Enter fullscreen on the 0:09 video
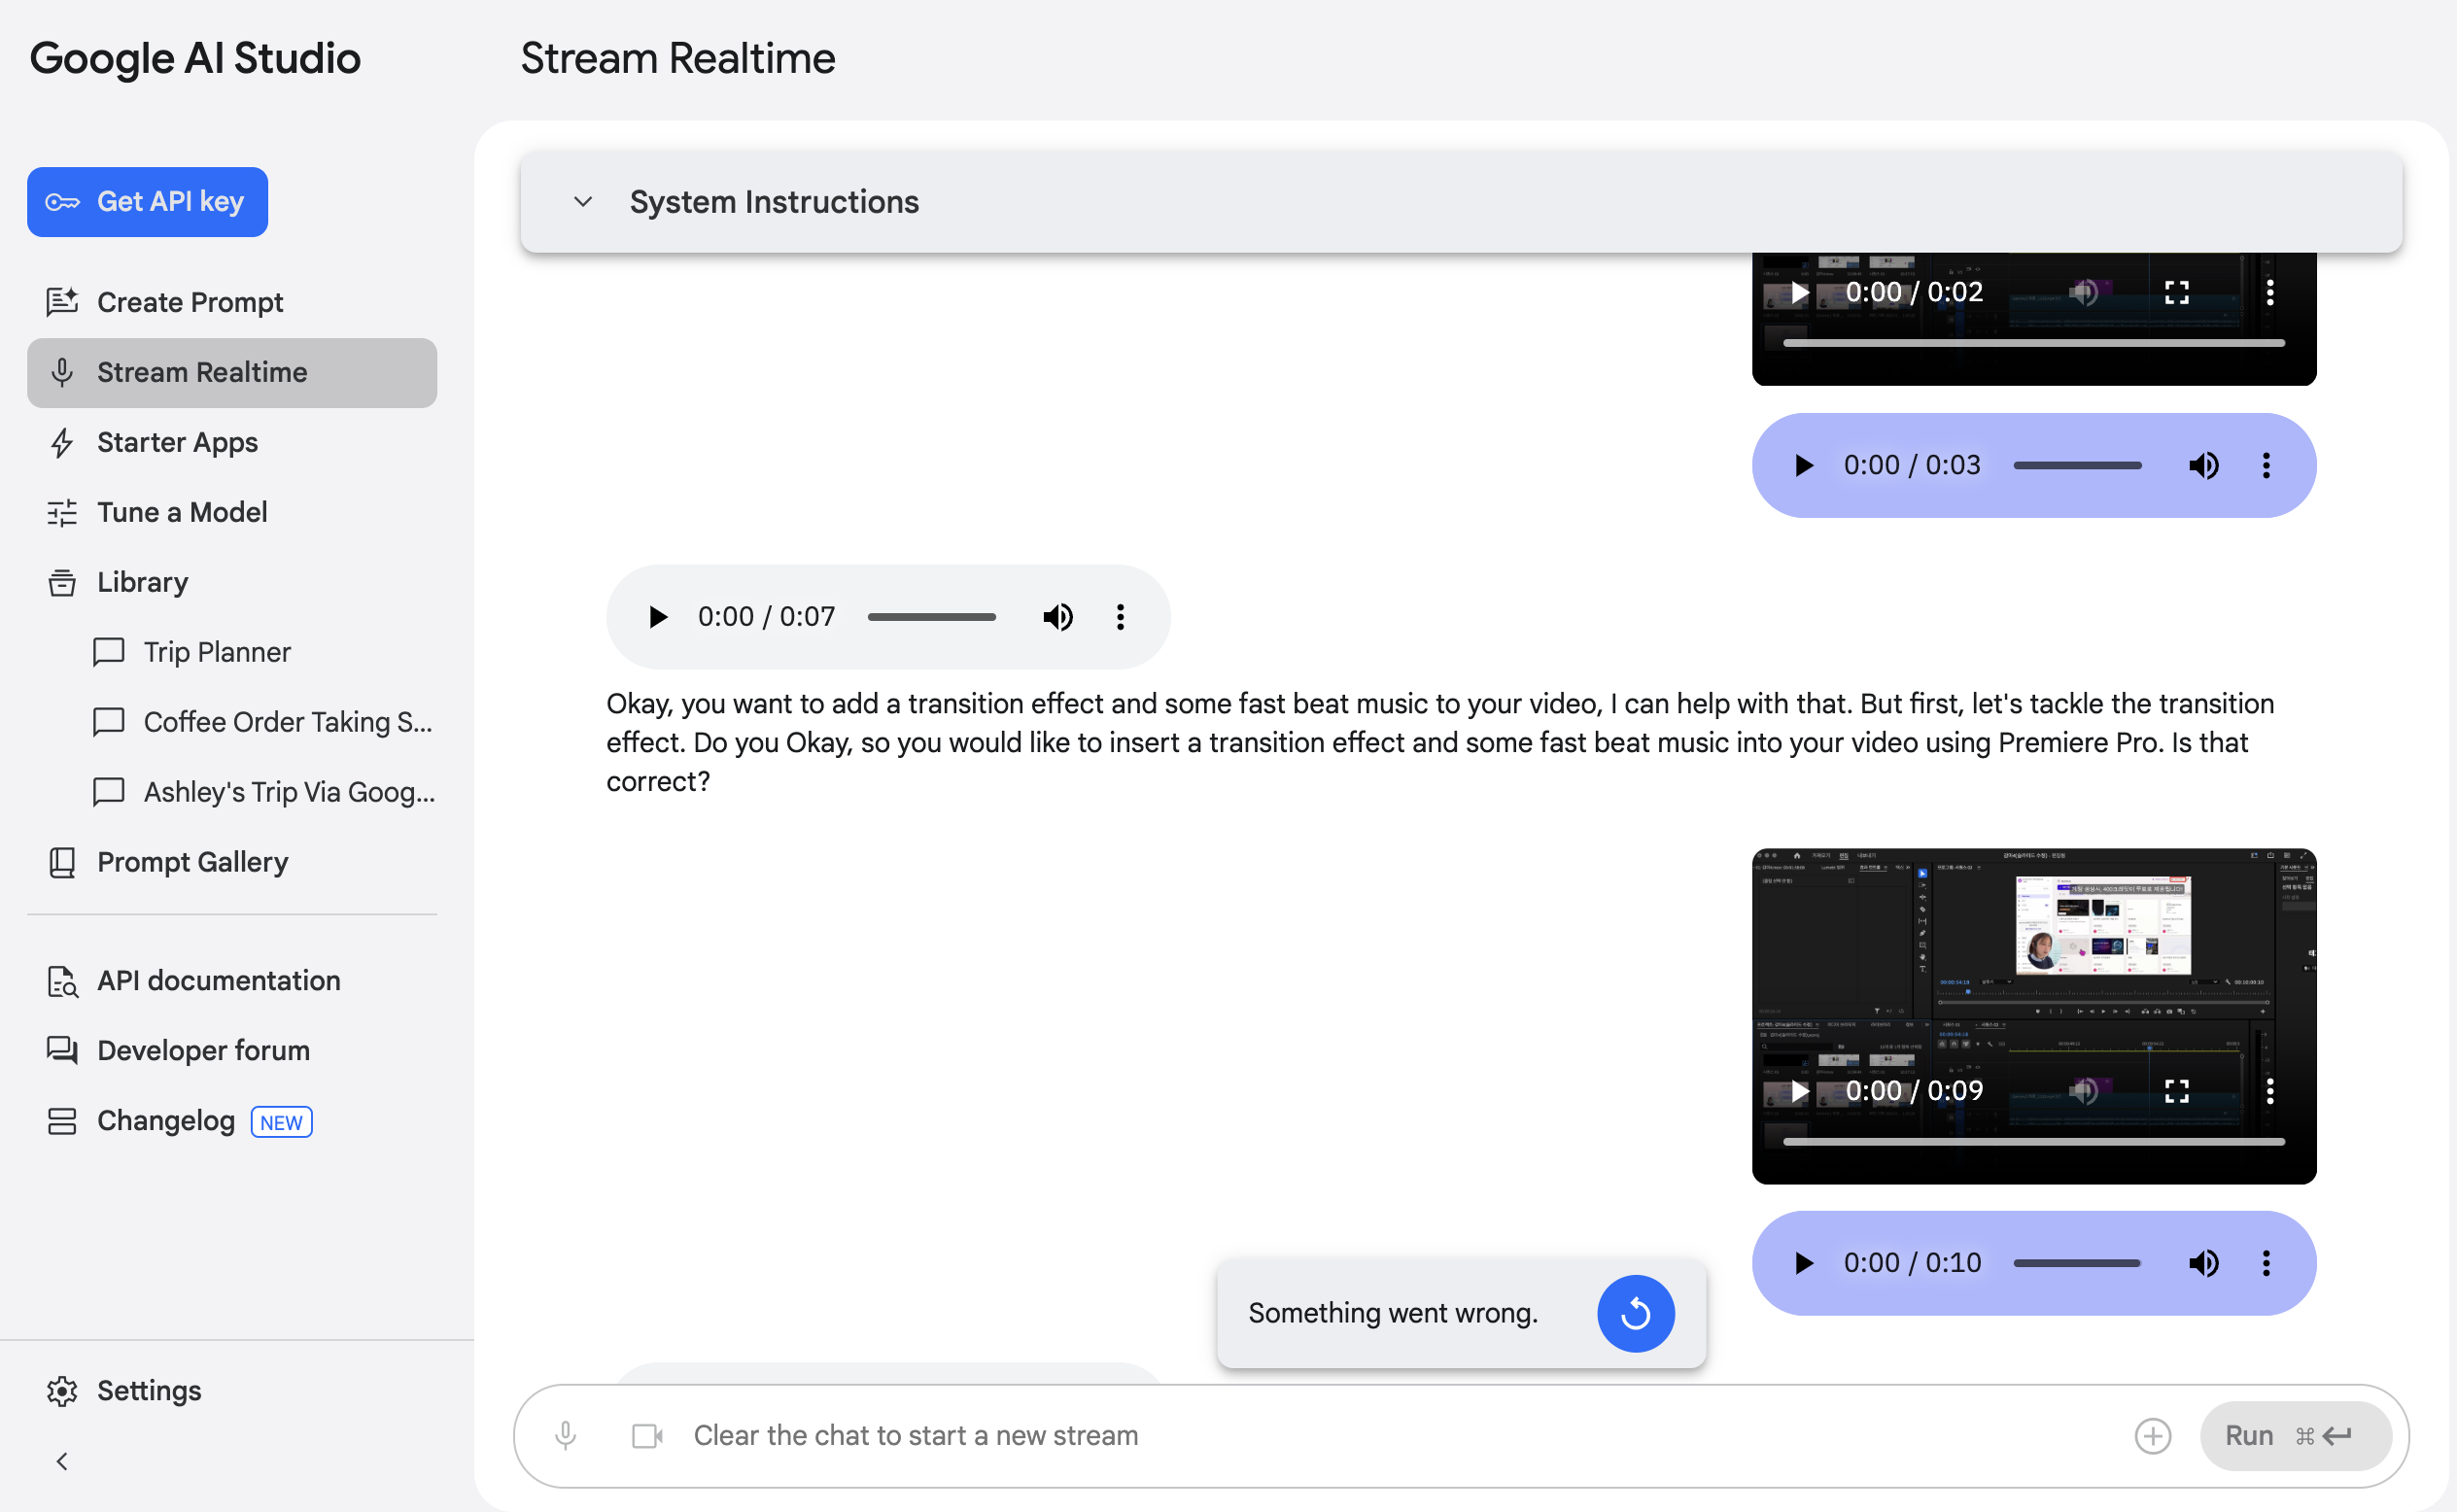This screenshot has width=2457, height=1512. (2177, 1090)
